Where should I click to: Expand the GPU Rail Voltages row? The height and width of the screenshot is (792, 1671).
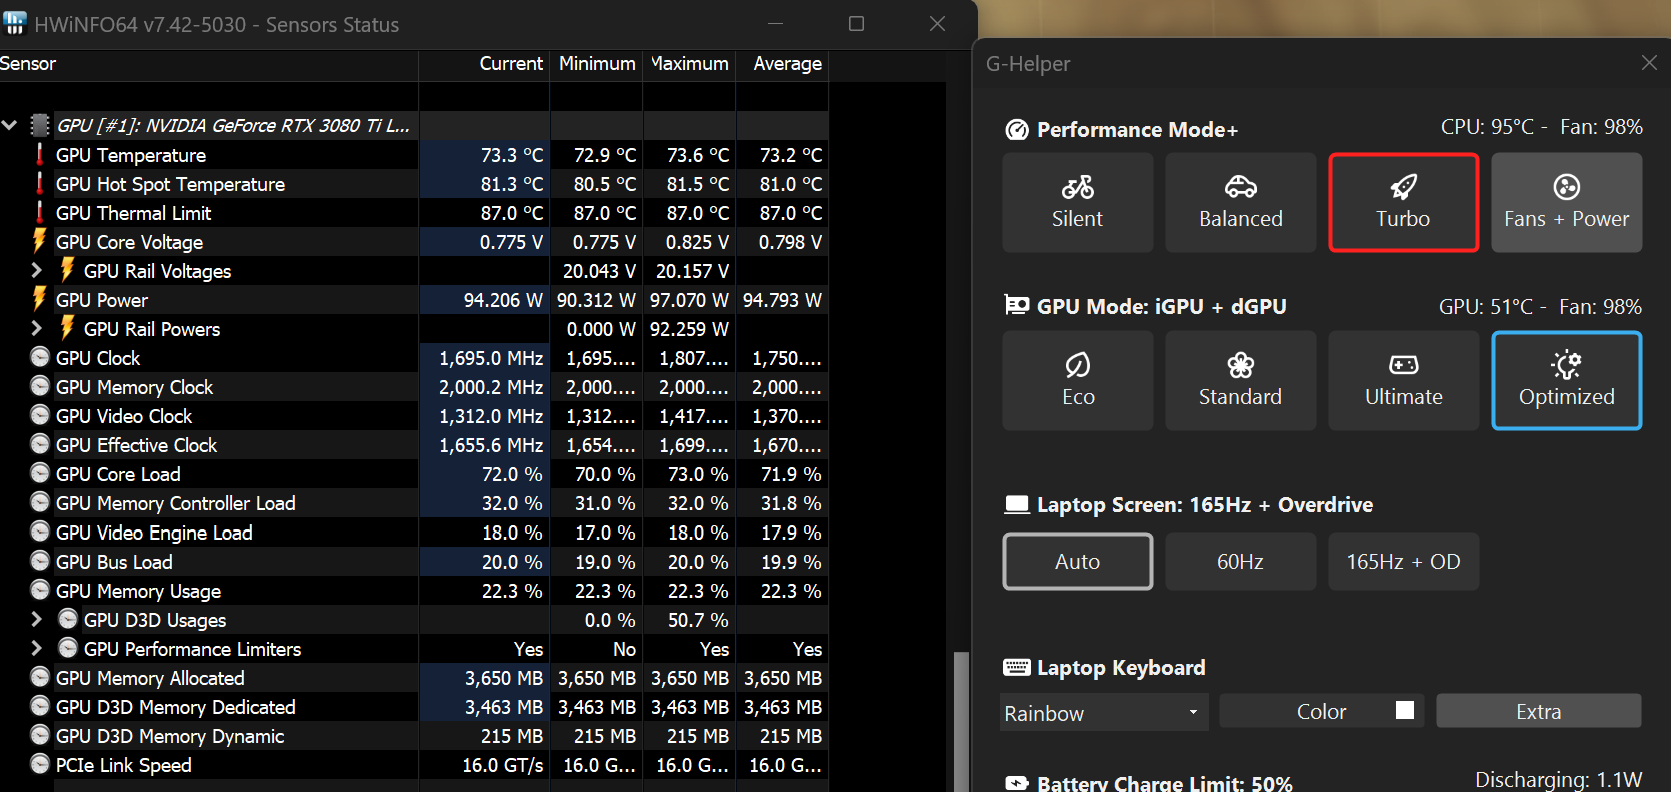coord(37,270)
